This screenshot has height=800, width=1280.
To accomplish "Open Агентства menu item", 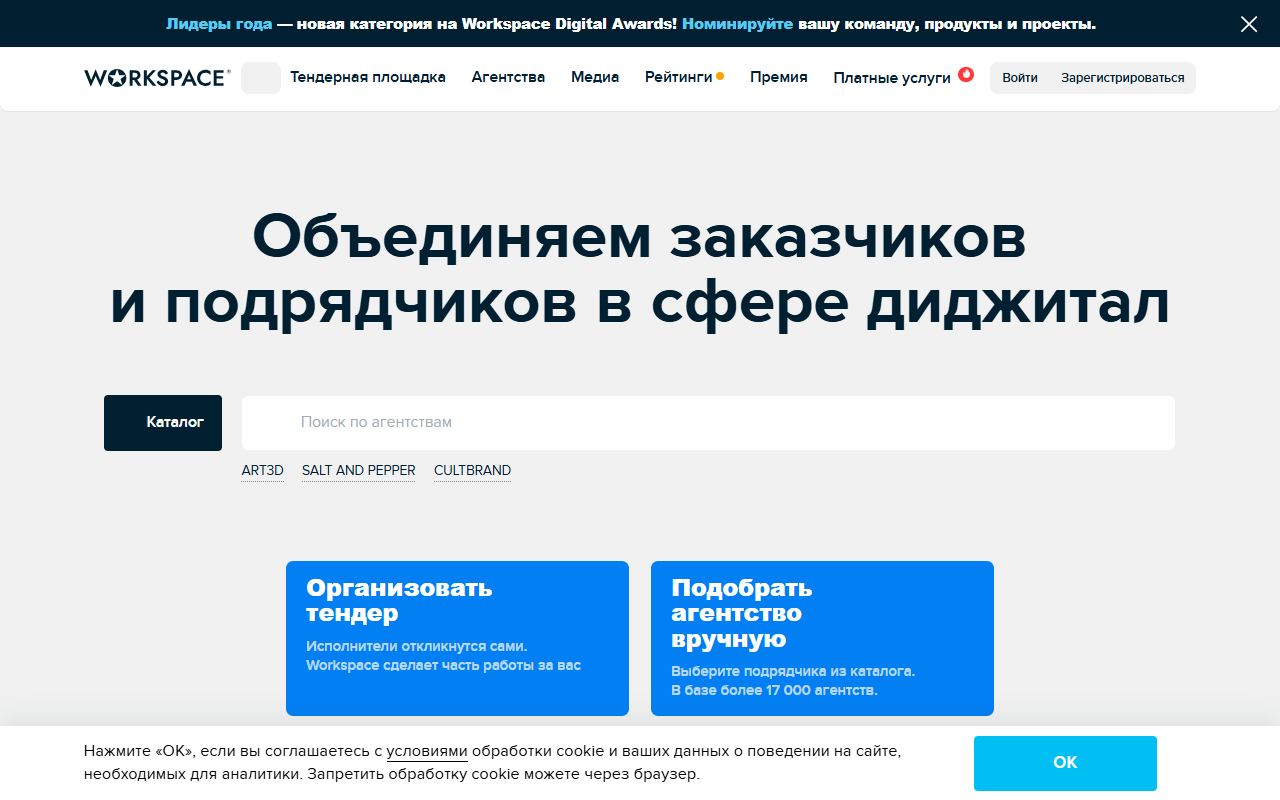I will click(508, 77).
